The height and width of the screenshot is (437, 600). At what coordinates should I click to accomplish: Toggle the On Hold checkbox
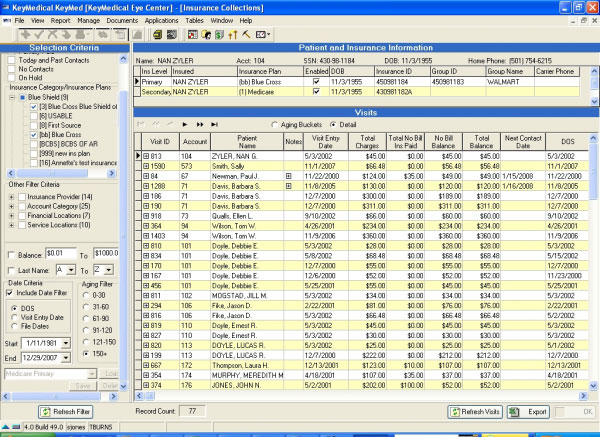coord(11,78)
